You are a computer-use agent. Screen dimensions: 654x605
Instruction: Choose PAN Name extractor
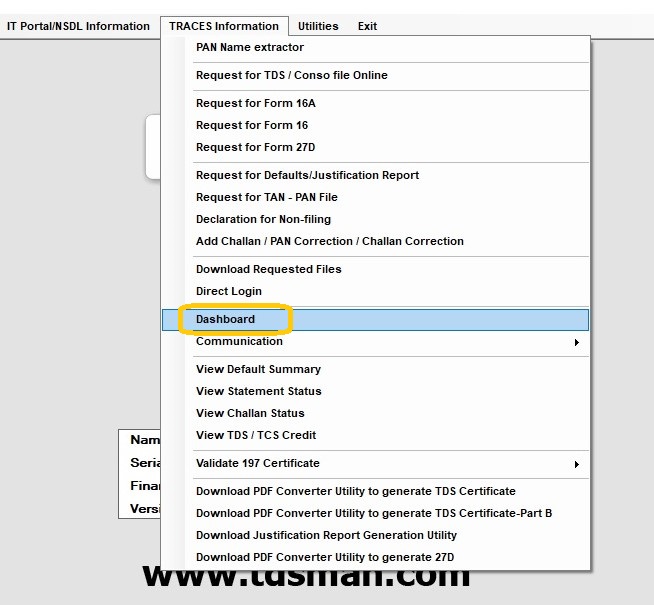pyautogui.click(x=250, y=48)
